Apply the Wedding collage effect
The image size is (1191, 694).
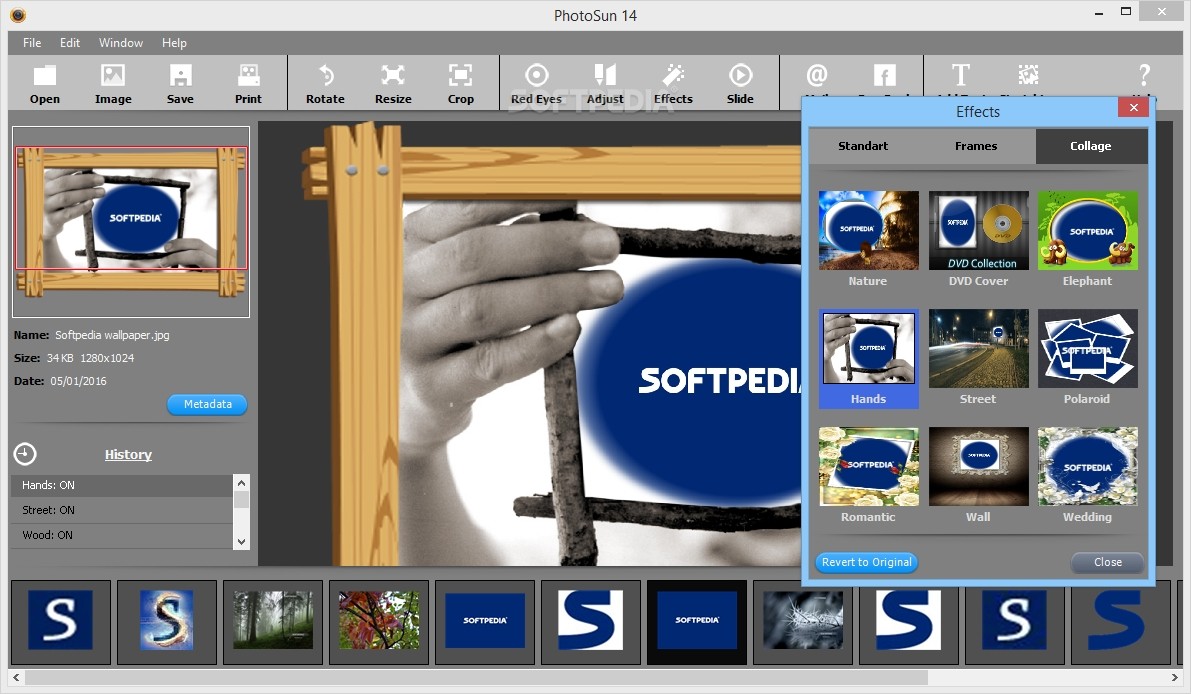(x=1087, y=476)
